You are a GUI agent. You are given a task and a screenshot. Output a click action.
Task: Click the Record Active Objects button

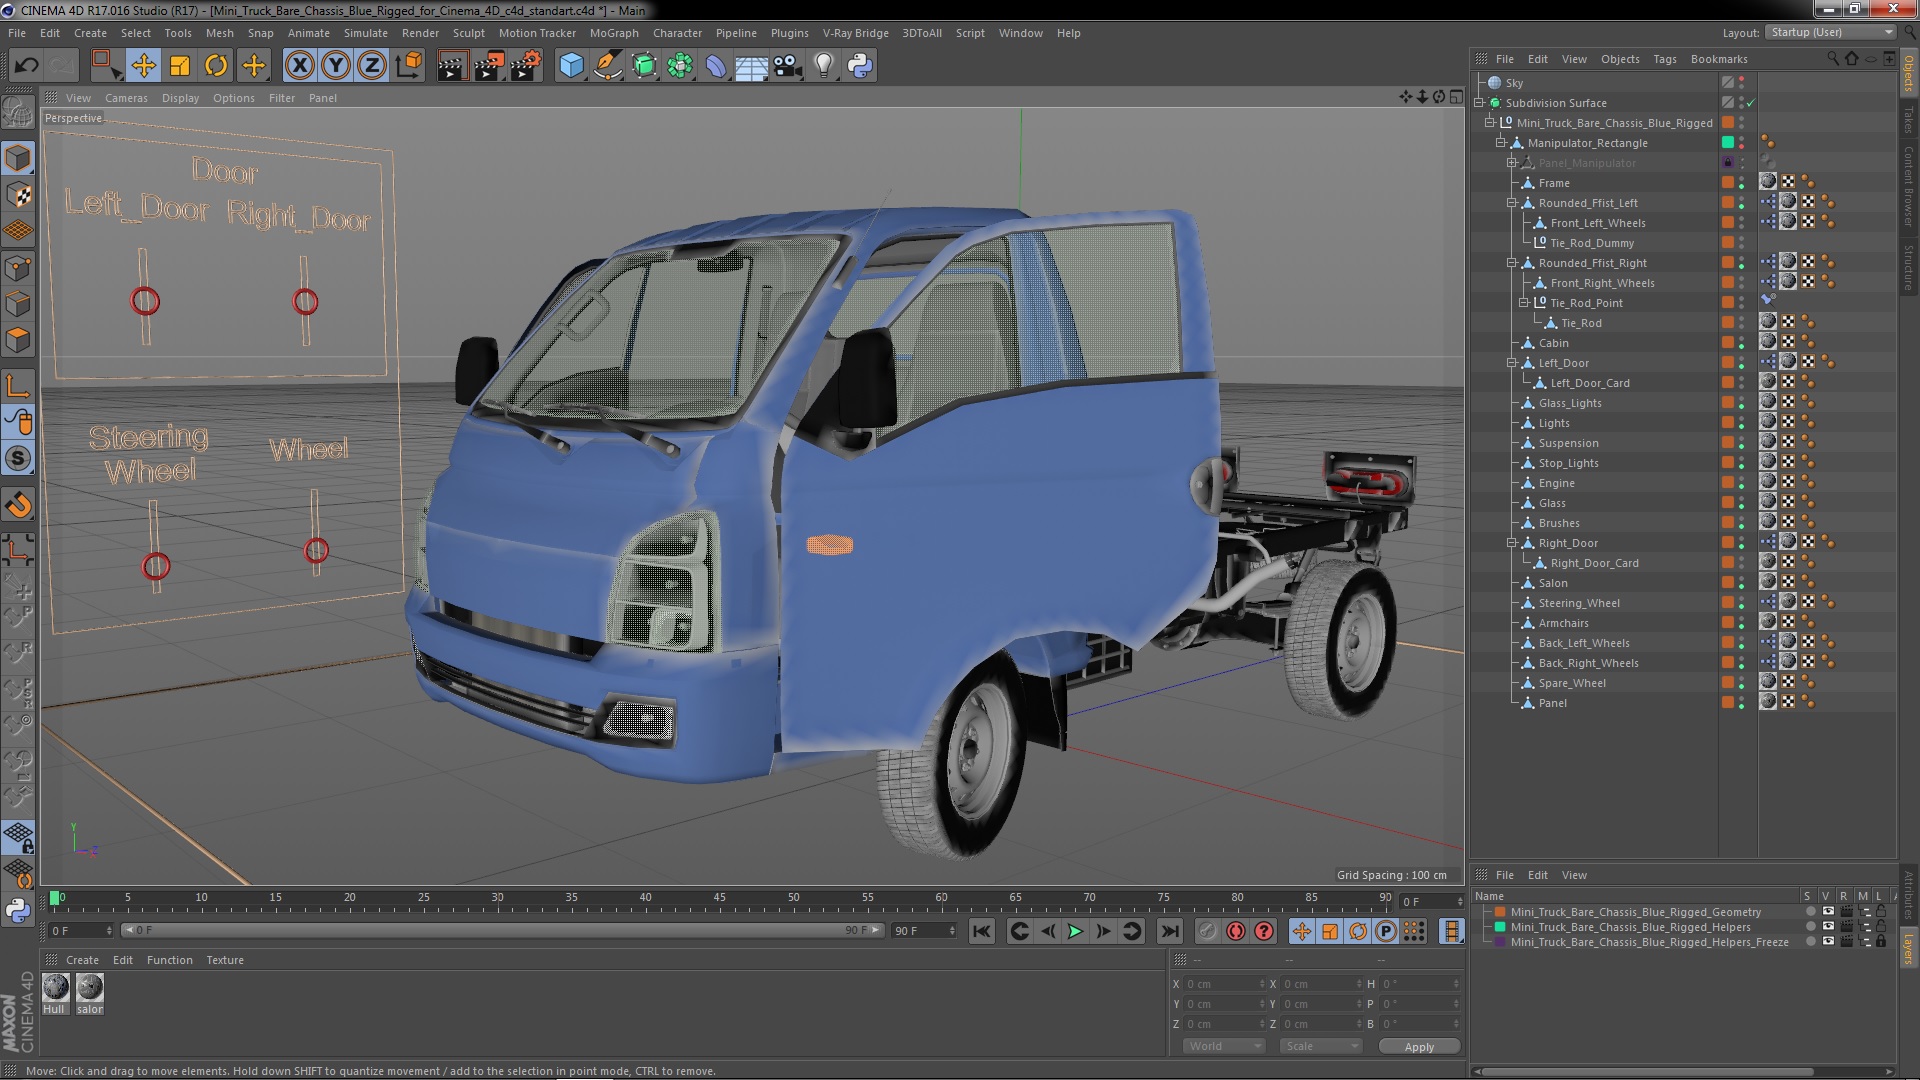point(1207,931)
